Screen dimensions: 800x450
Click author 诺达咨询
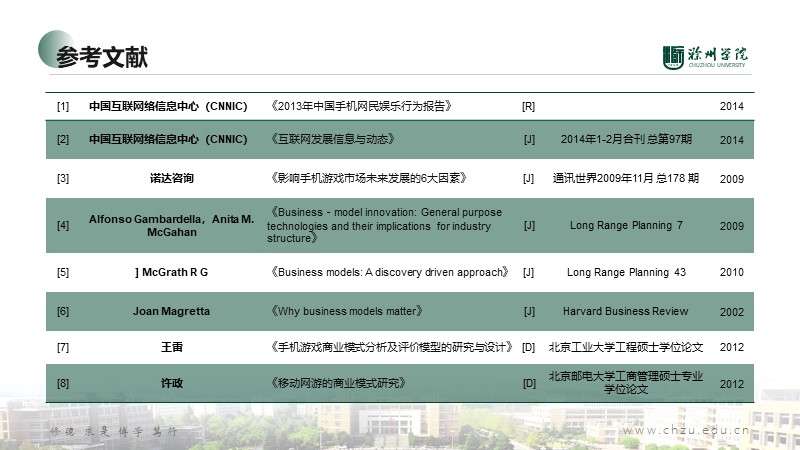pyautogui.click(x=171, y=178)
